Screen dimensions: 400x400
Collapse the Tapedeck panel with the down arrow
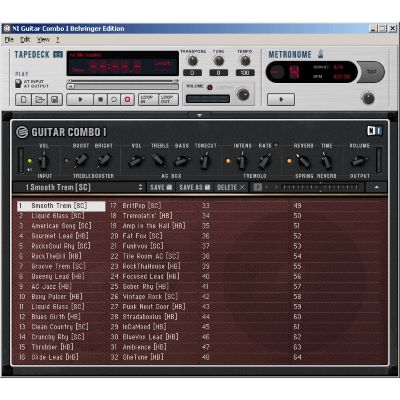pyautogui.click(x=199, y=115)
